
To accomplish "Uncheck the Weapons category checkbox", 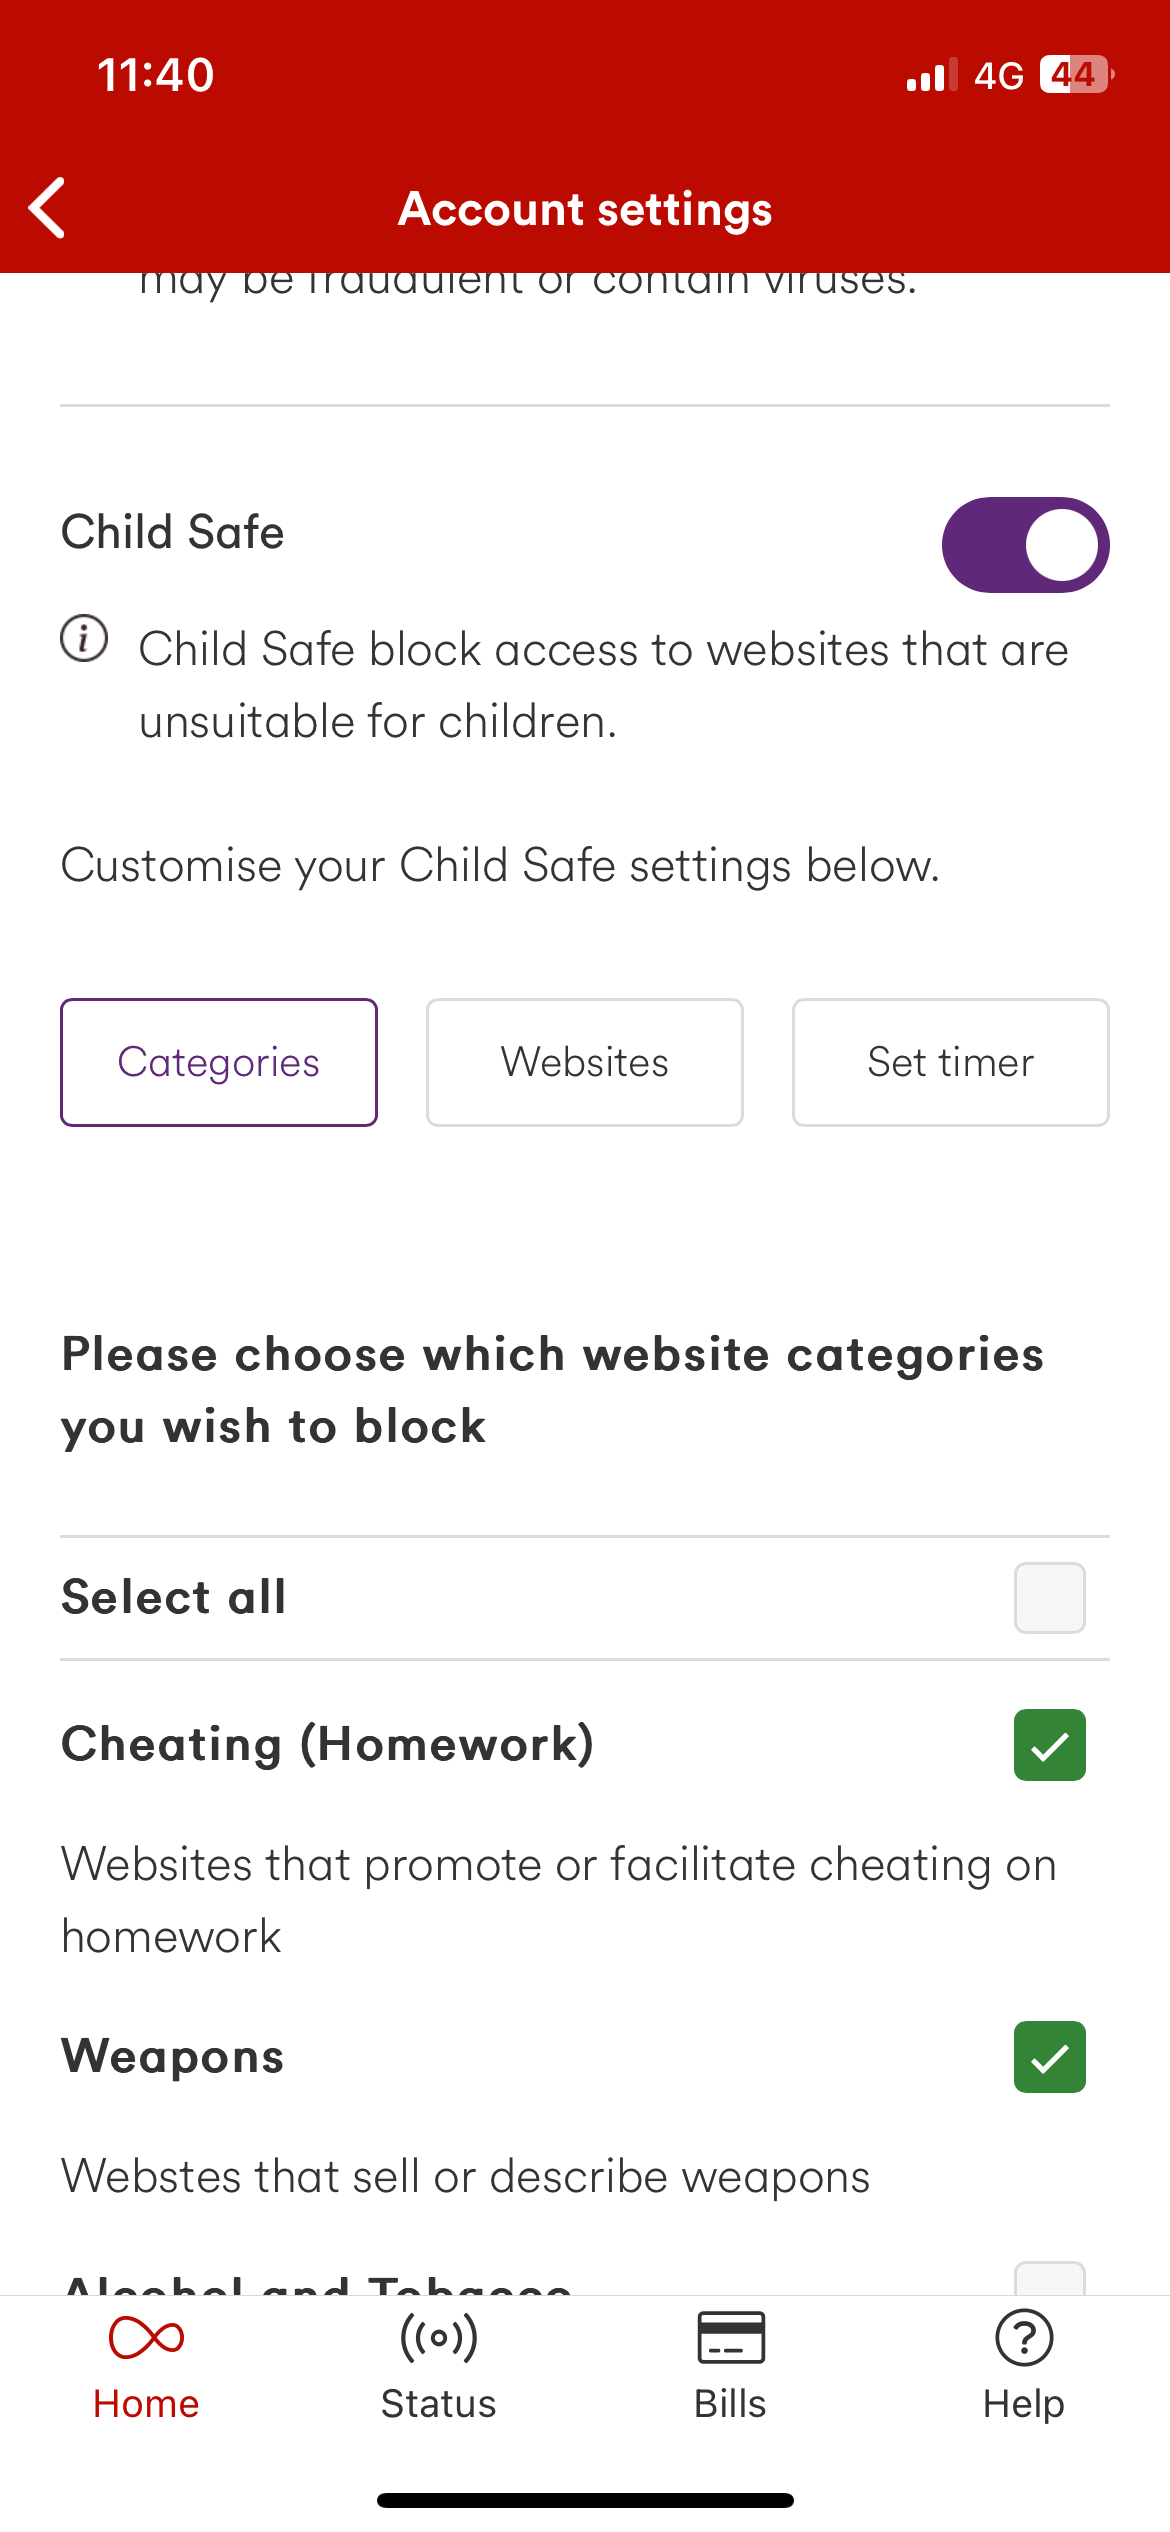I will tap(1050, 2057).
